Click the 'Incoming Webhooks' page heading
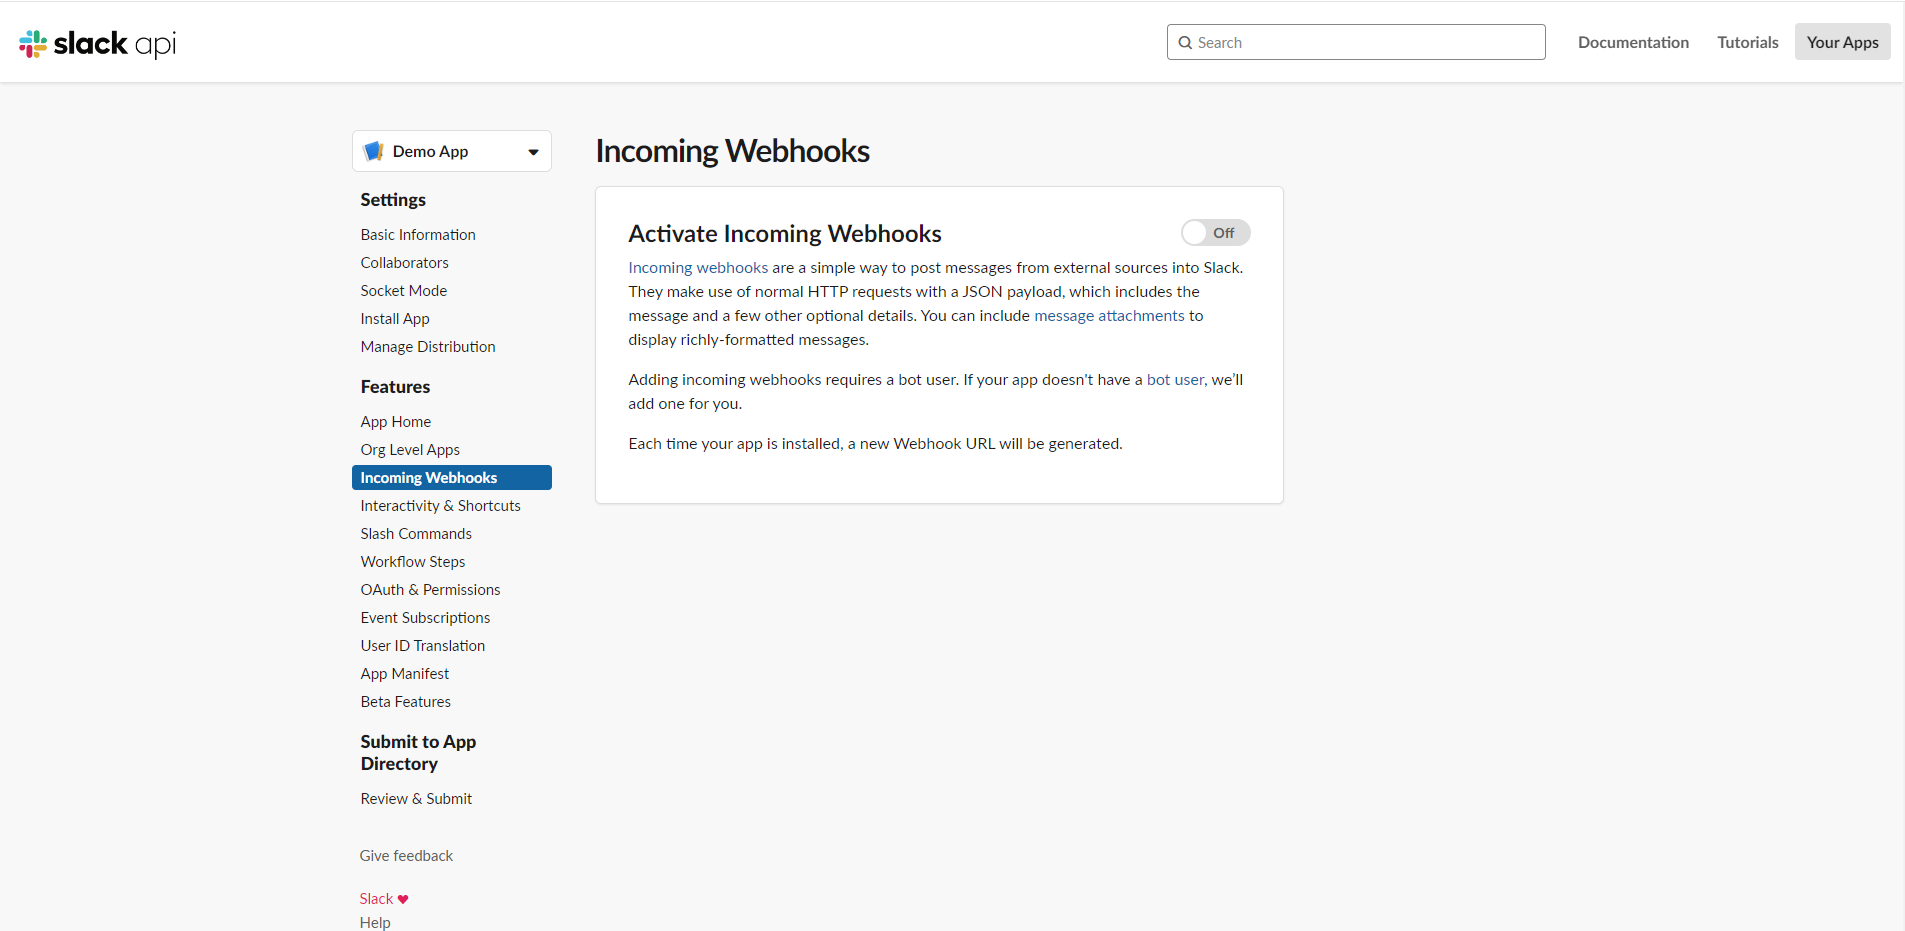Viewport: 1905px width, 931px height. click(732, 150)
